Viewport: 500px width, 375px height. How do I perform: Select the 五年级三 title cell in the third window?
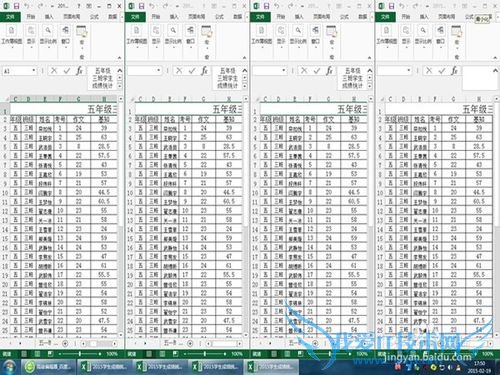click(314, 109)
